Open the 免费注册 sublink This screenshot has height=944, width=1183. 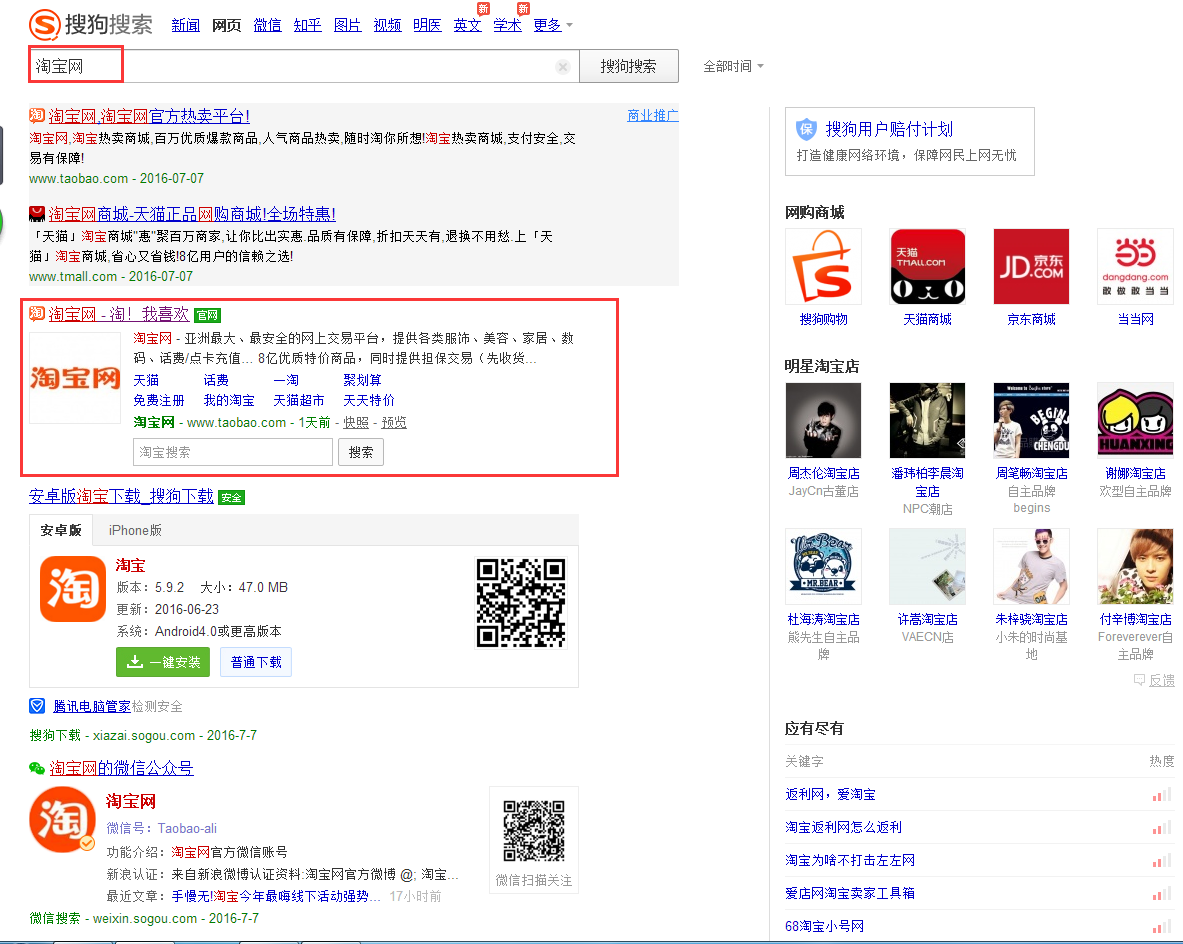(159, 400)
